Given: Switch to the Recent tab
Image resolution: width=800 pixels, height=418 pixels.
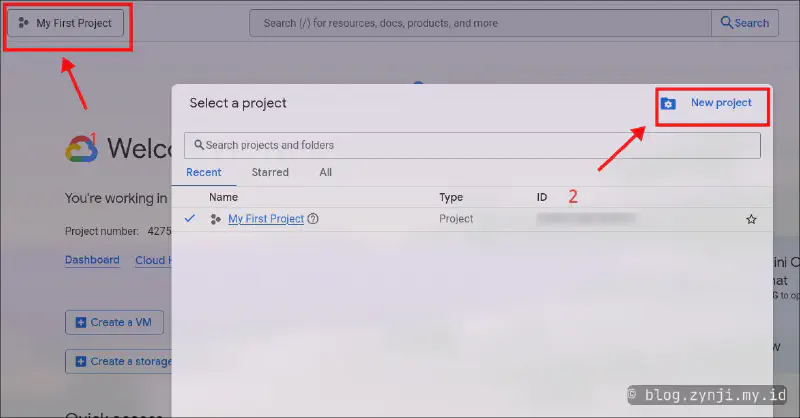Looking at the screenshot, I should click(204, 173).
